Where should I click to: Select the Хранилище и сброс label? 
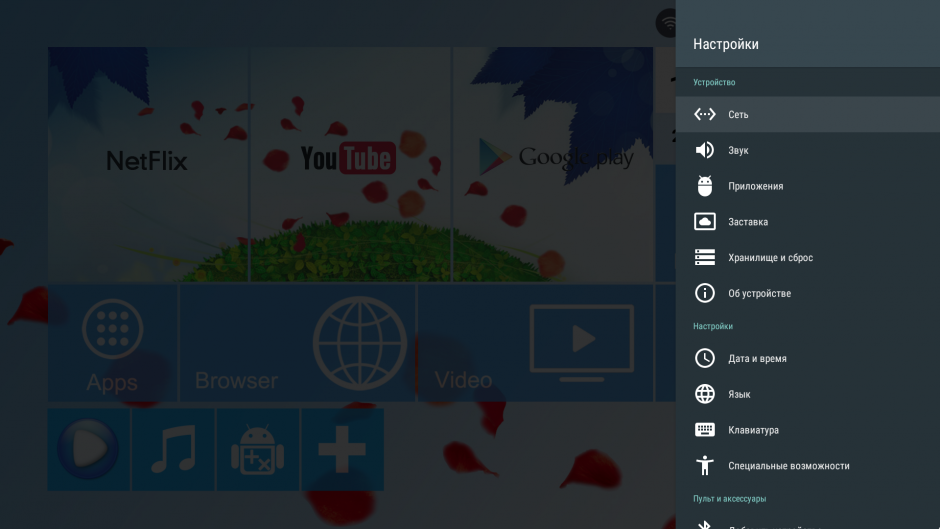[x=770, y=258]
